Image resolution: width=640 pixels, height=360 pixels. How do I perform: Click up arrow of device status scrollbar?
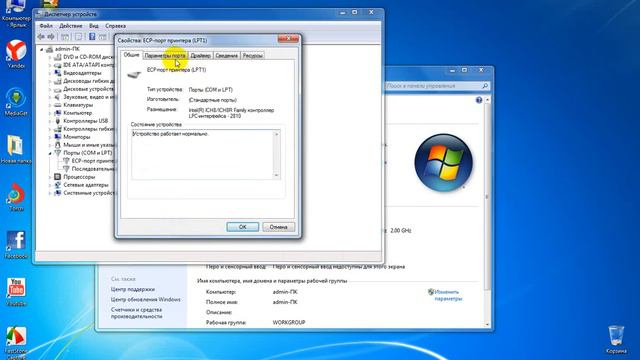pyautogui.click(x=277, y=134)
